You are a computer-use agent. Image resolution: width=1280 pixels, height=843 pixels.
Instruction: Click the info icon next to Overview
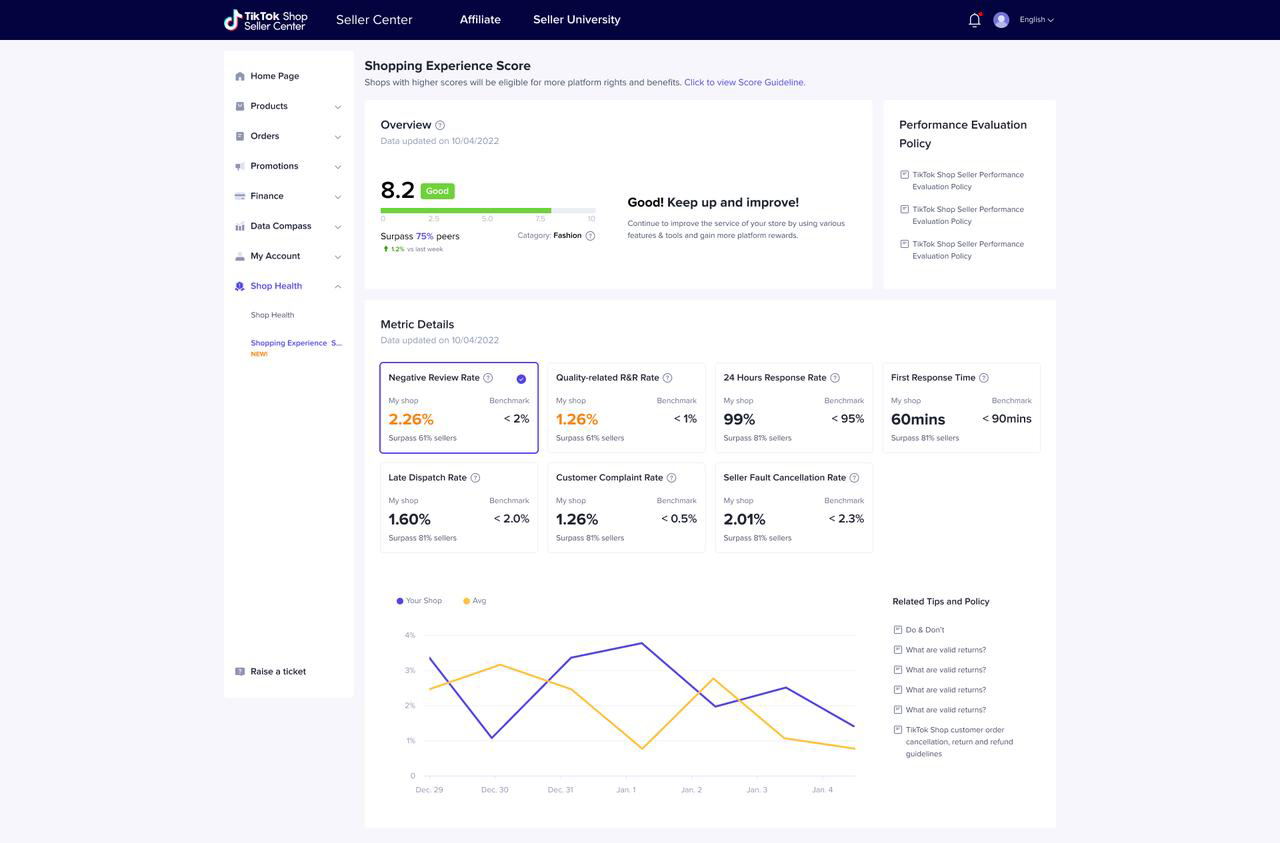[440, 125]
